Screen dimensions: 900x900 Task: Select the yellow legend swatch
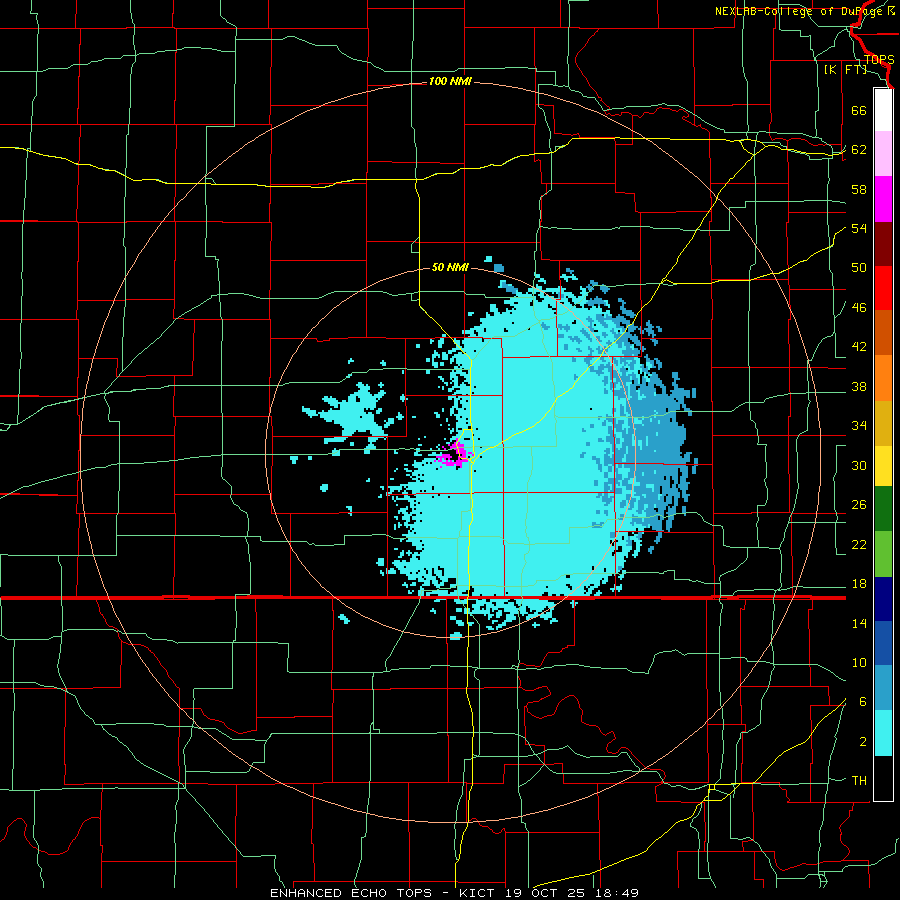(883, 466)
